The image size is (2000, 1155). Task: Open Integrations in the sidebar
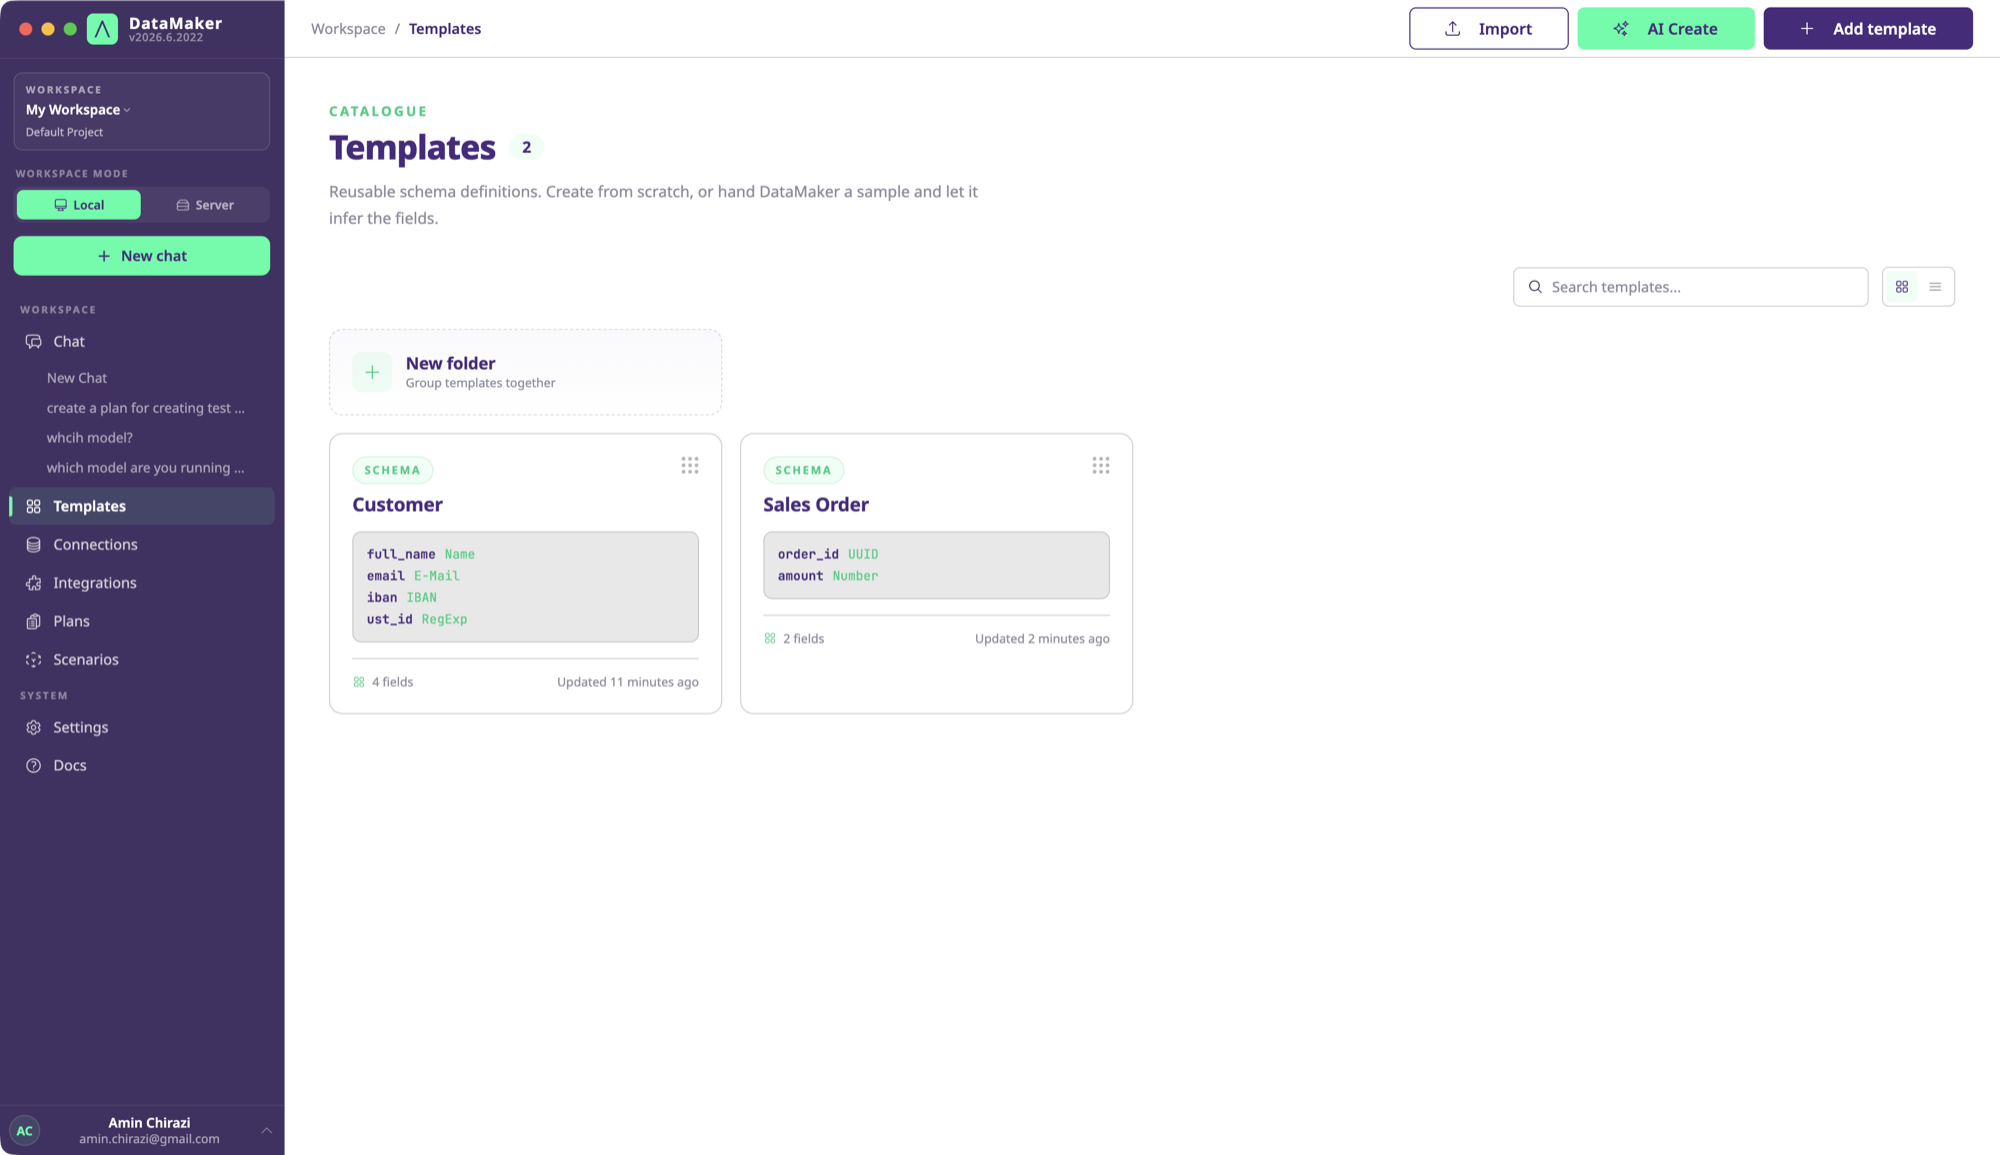(x=142, y=583)
